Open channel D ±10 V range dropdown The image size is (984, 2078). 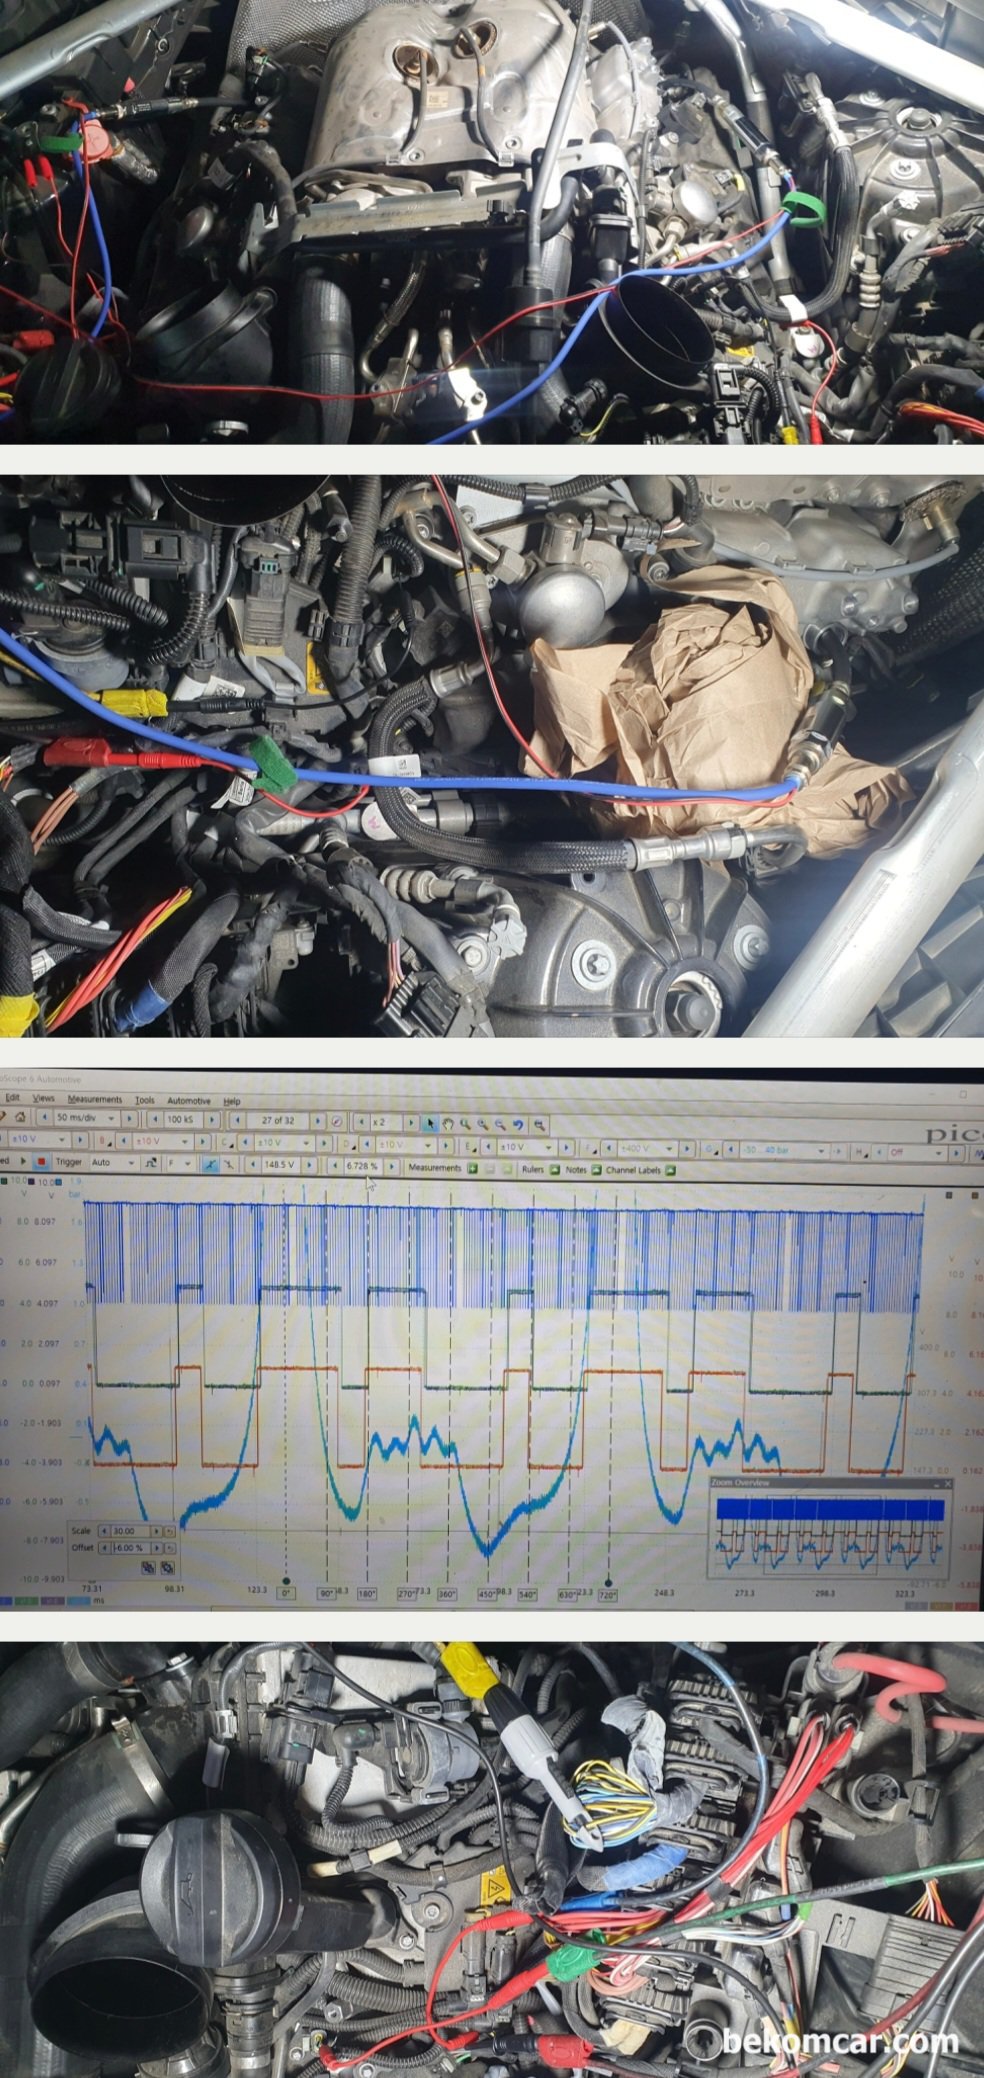pyautogui.click(x=405, y=1145)
